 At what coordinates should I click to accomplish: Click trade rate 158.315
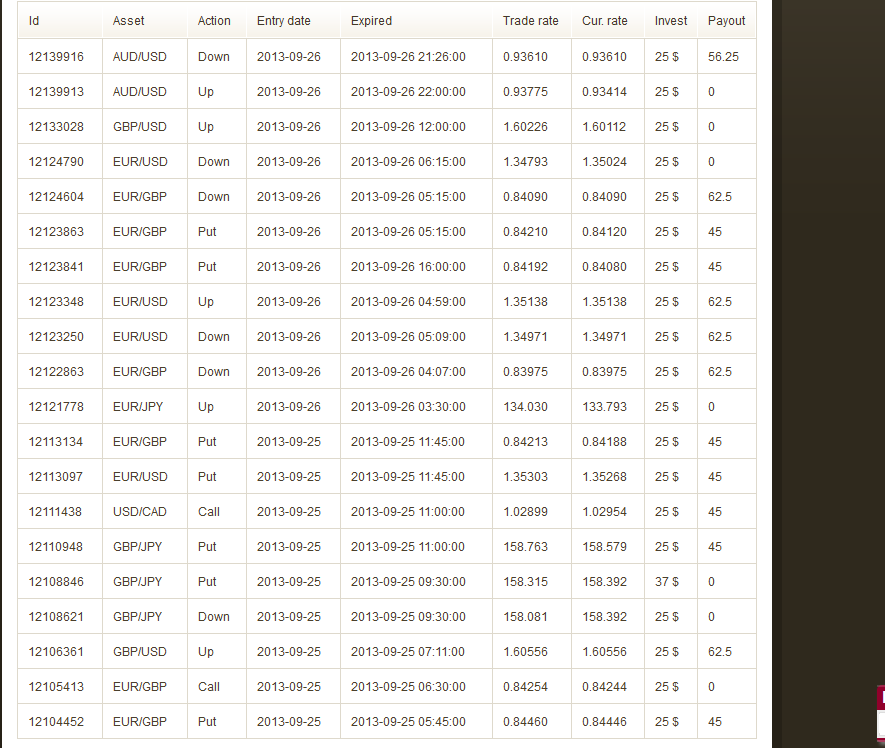525,581
